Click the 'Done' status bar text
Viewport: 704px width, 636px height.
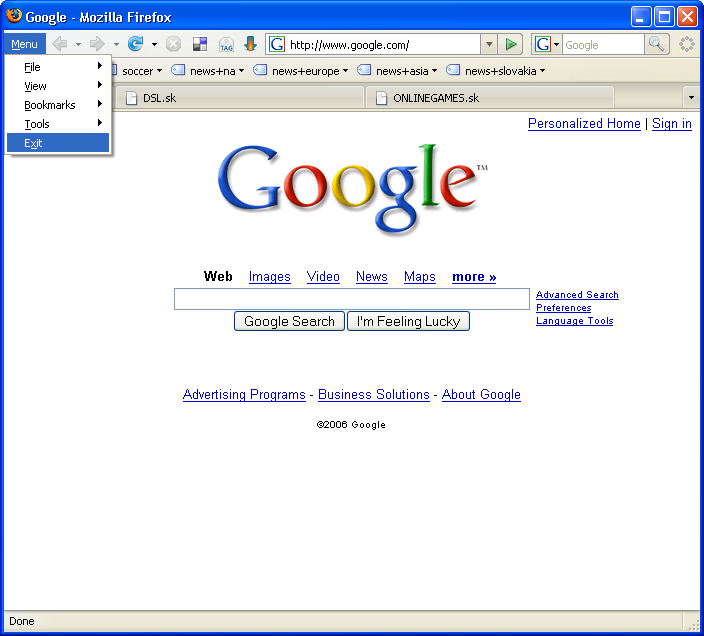click(22, 621)
